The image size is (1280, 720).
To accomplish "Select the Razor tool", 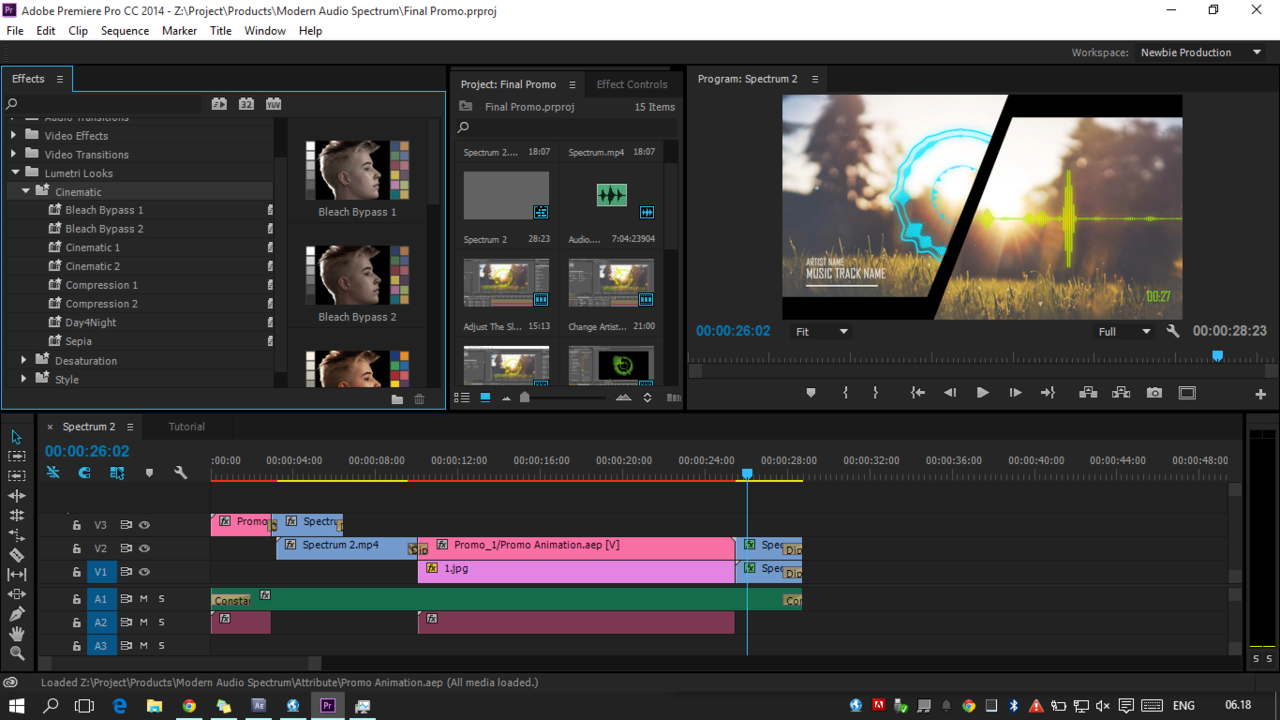I will pos(17,555).
